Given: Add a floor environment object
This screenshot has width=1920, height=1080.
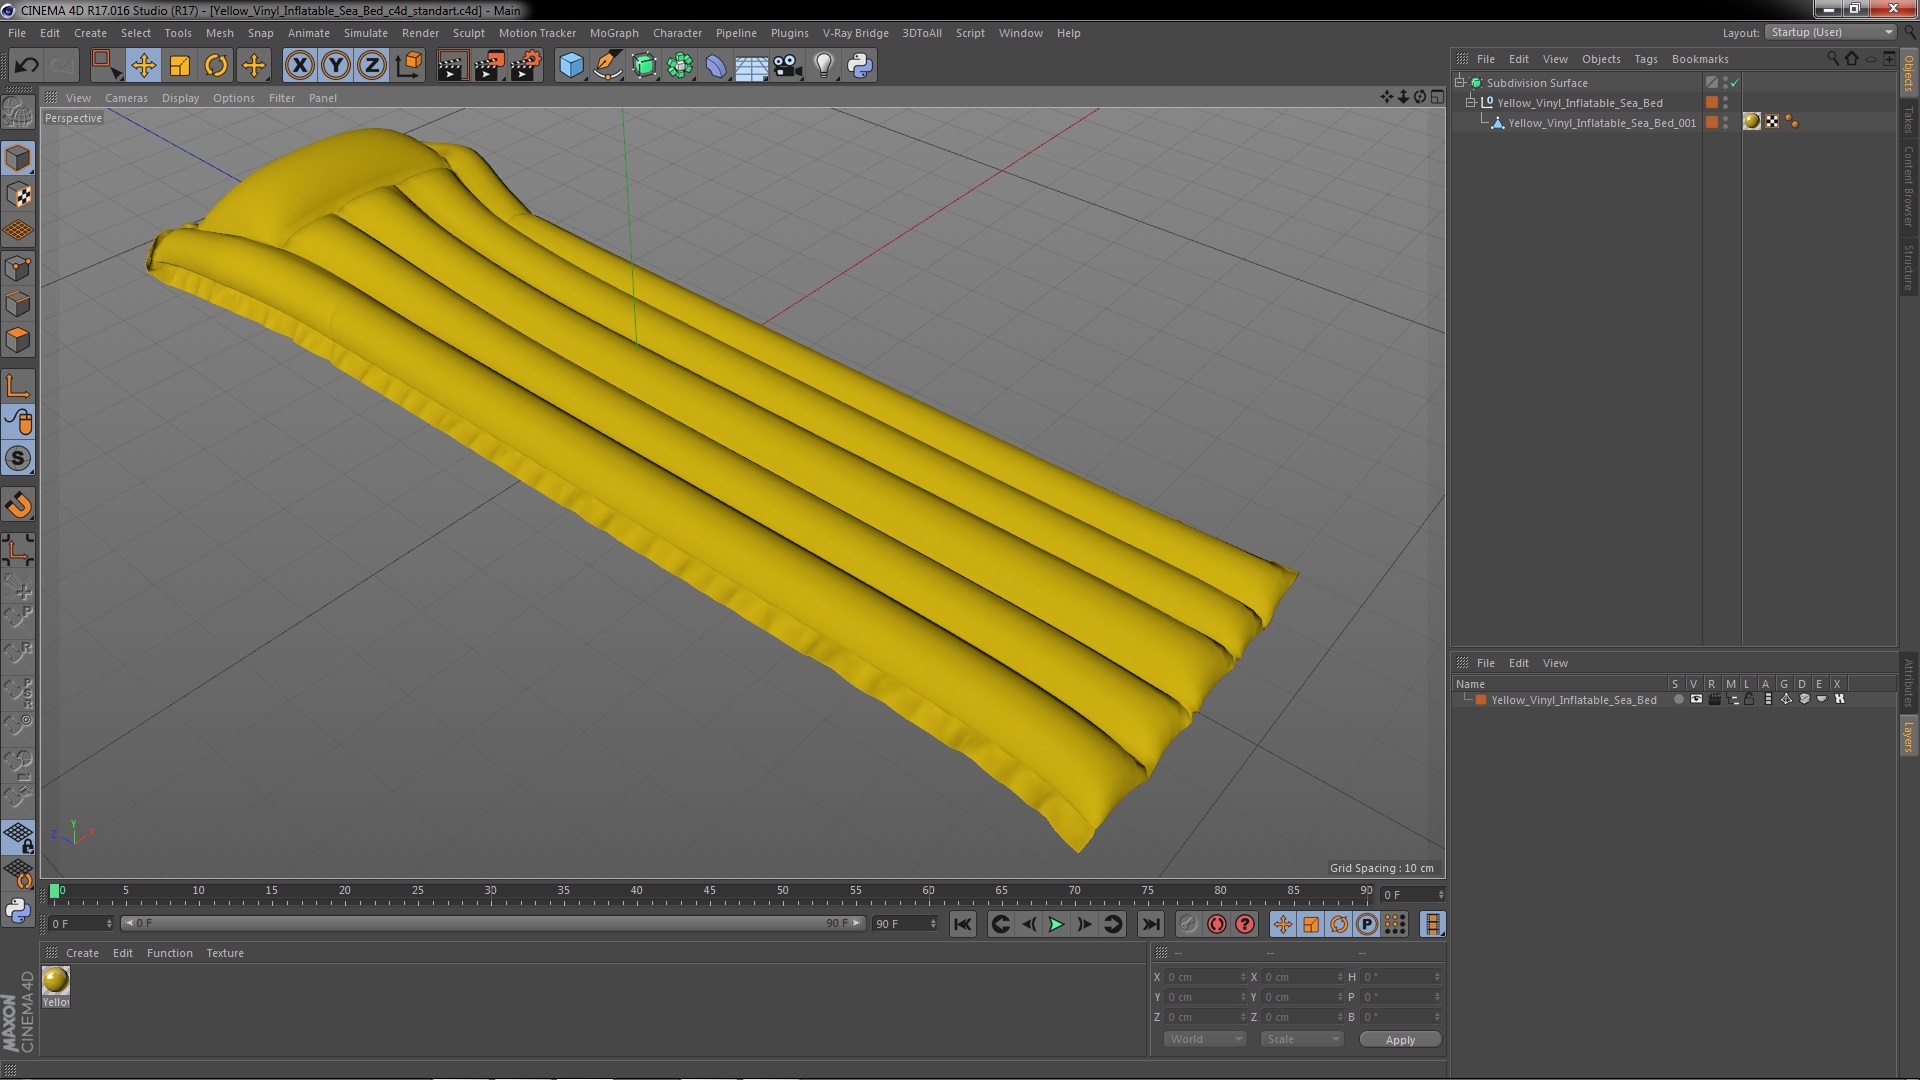Looking at the screenshot, I should pyautogui.click(x=751, y=66).
